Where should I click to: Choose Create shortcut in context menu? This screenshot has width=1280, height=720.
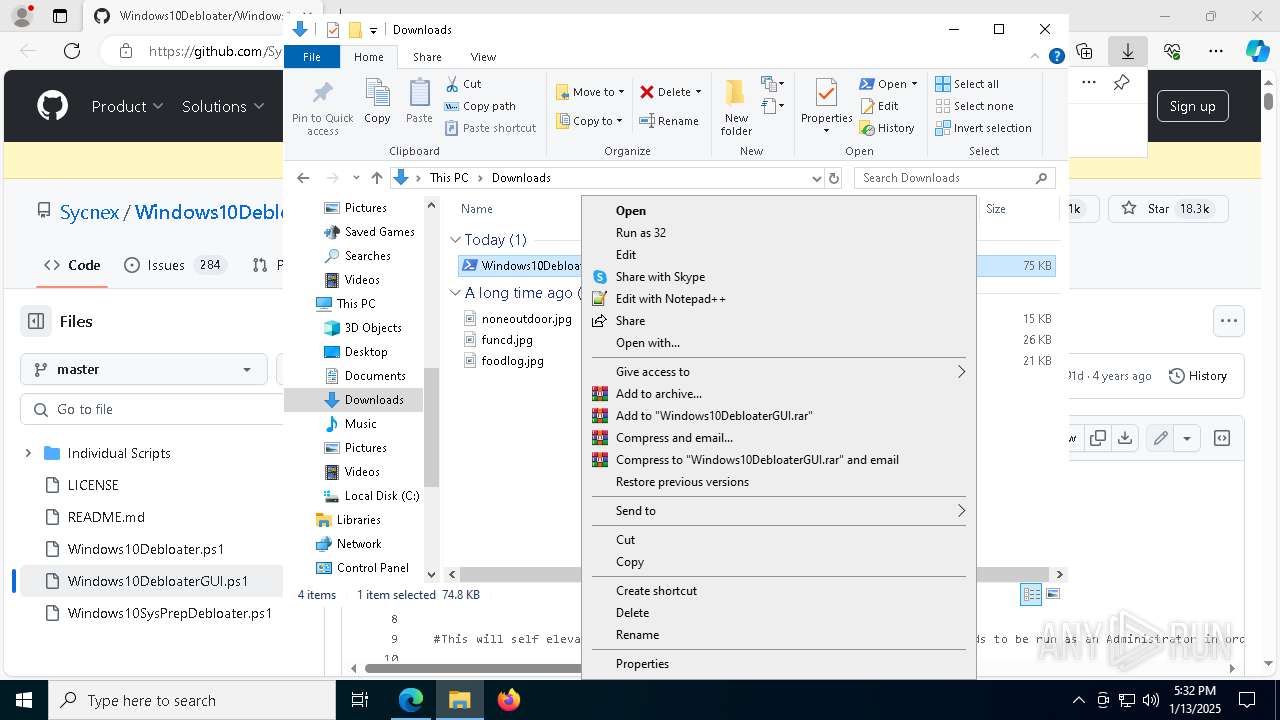pos(777,591)
